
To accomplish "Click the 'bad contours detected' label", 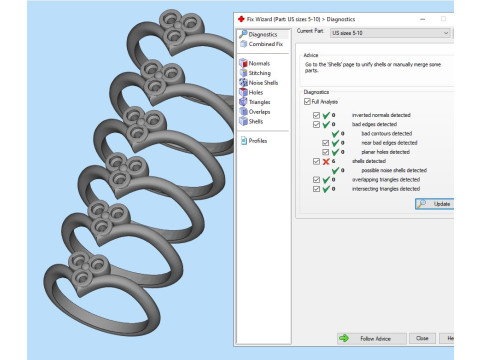I will (x=387, y=134).
